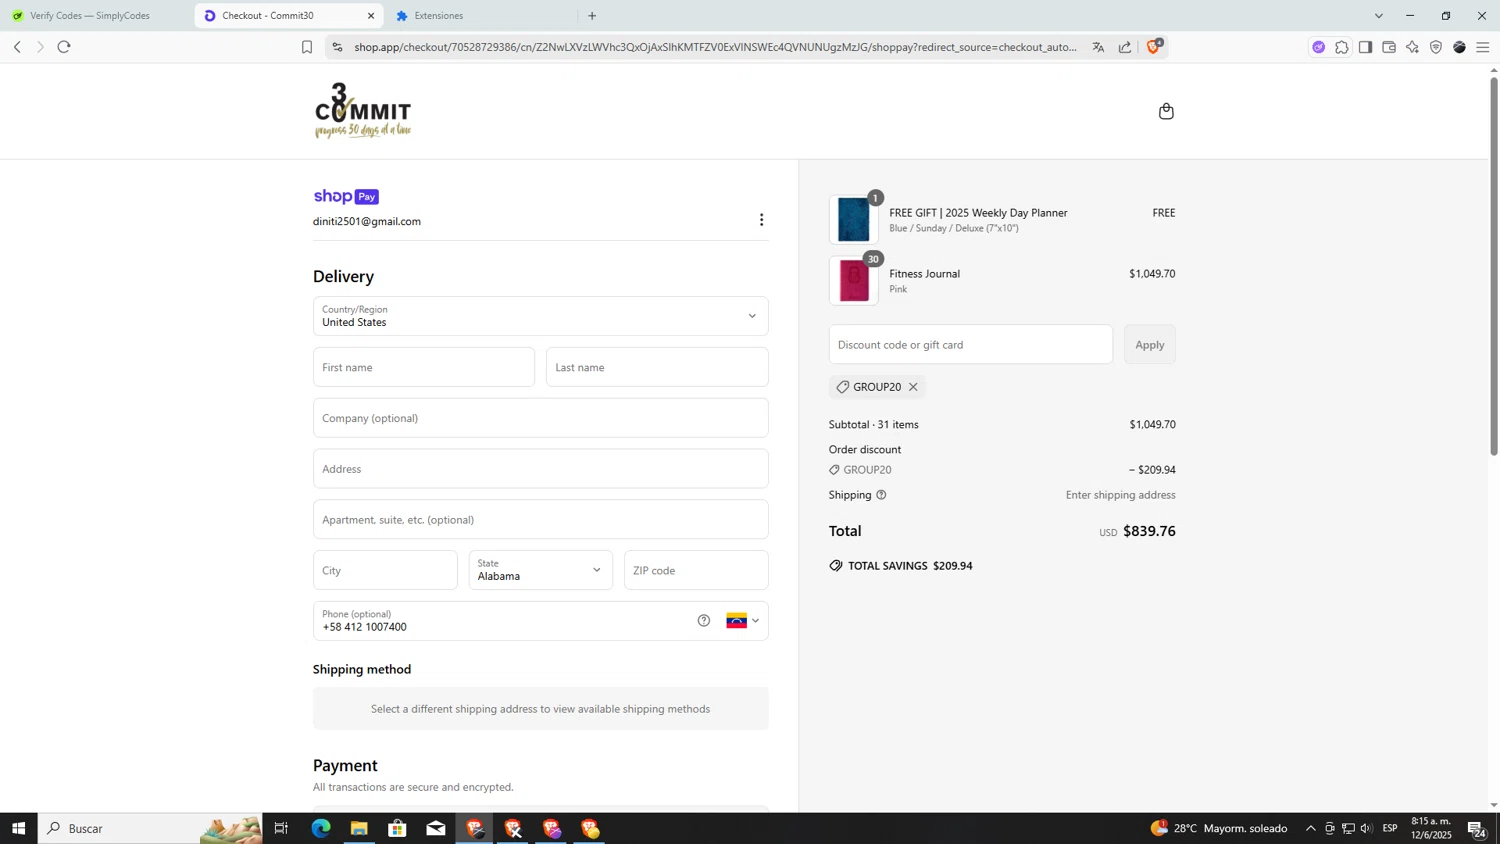The width and height of the screenshot is (1500, 844).
Task: Click the phone number help icon
Action: point(704,621)
